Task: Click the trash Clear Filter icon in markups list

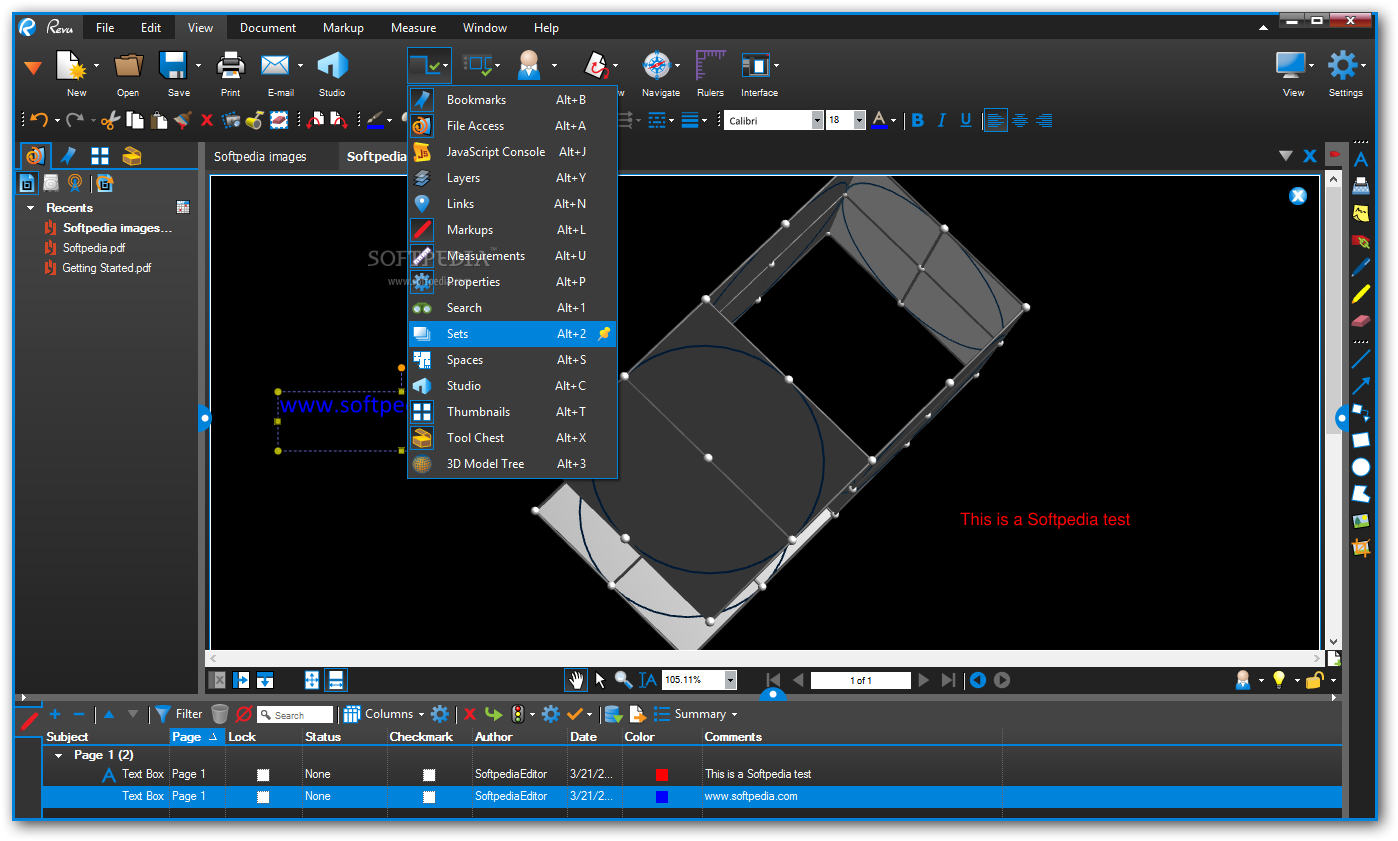Action: pyautogui.click(x=220, y=714)
